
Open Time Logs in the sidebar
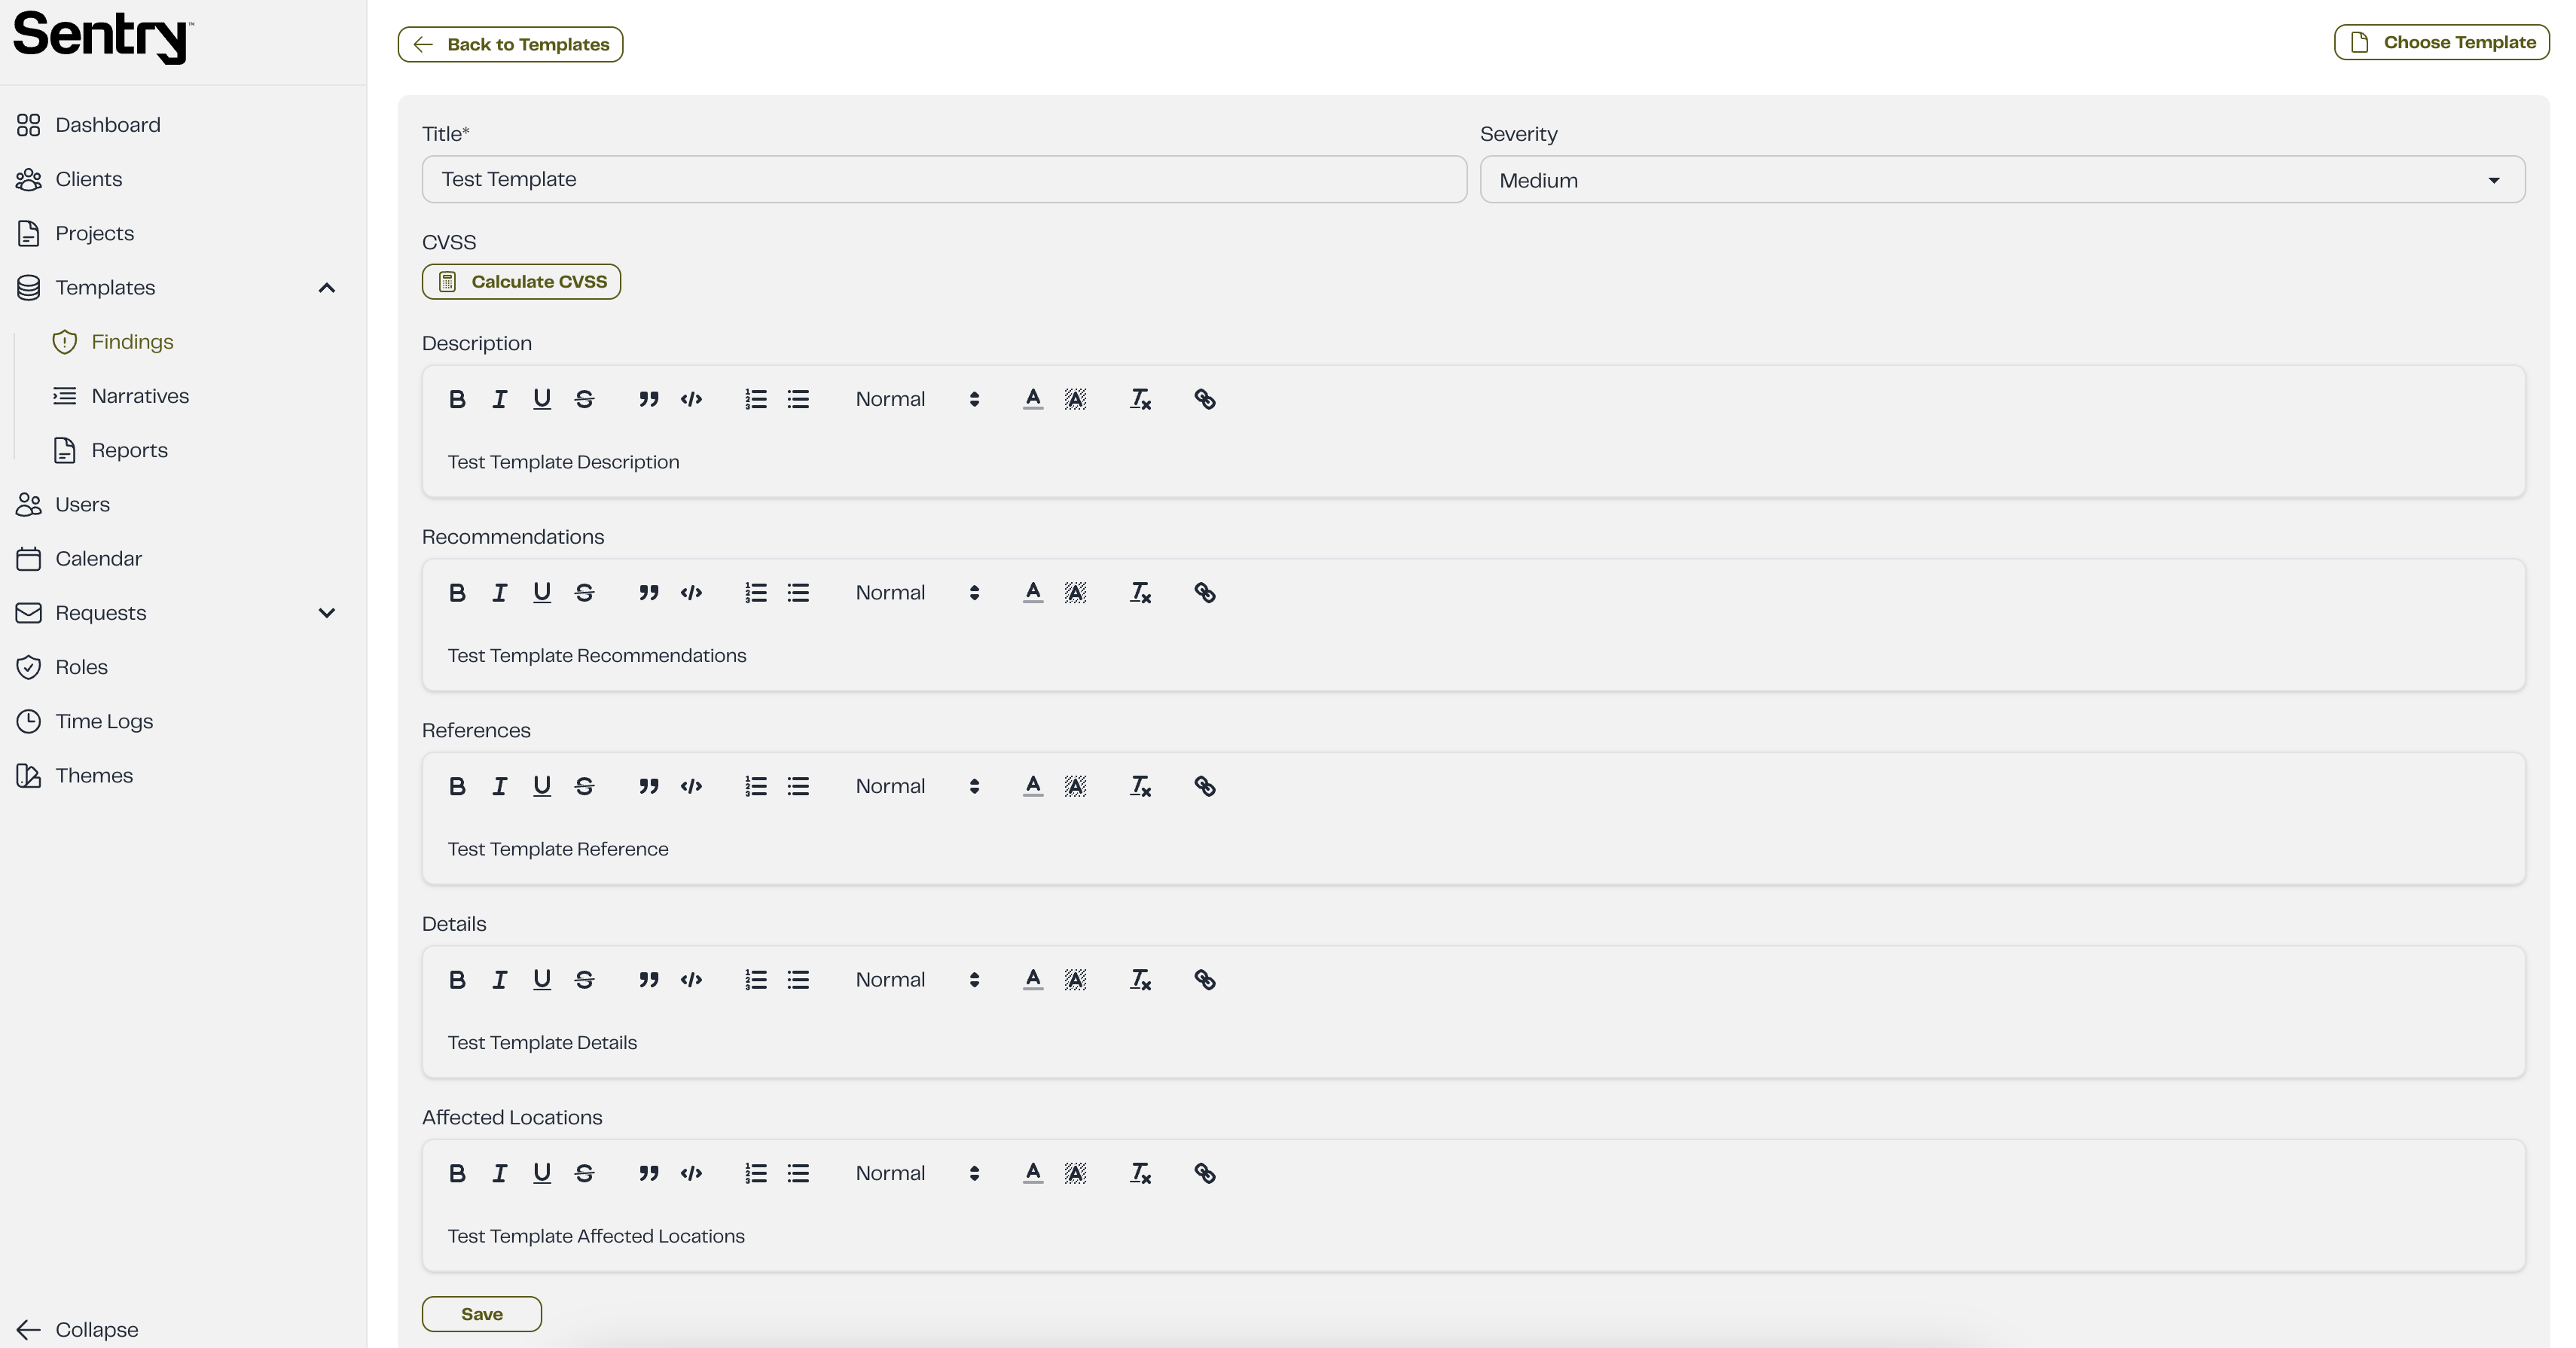(x=104, y=721)
